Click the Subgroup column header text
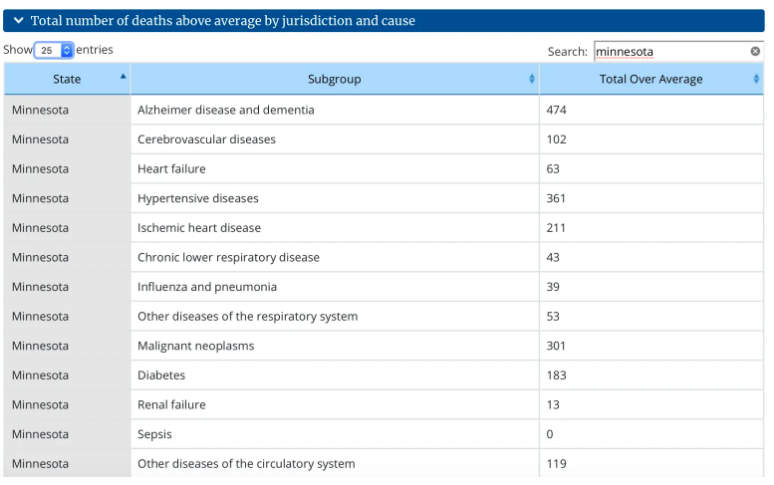 point(334,79)
